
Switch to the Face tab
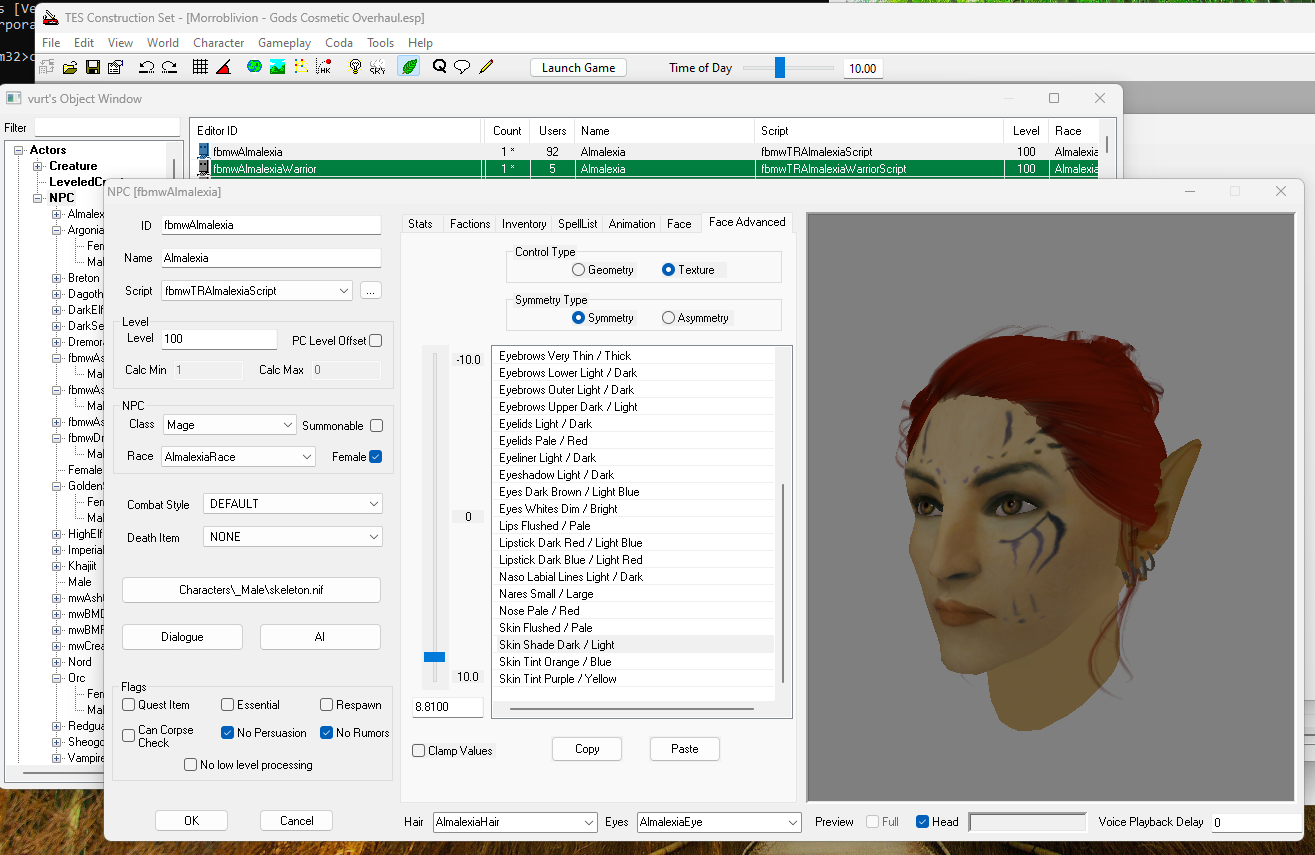(x=679, y=224)
